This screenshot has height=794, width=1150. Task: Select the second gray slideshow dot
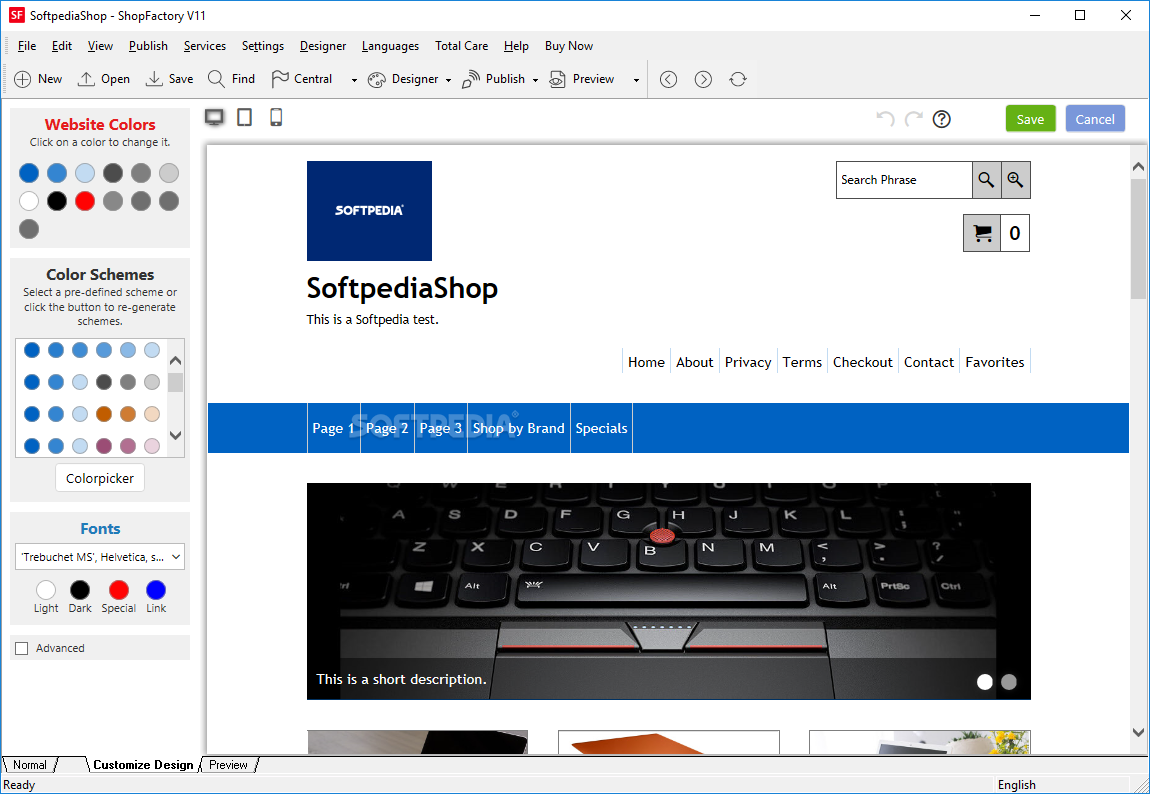tap(1009, 682)
